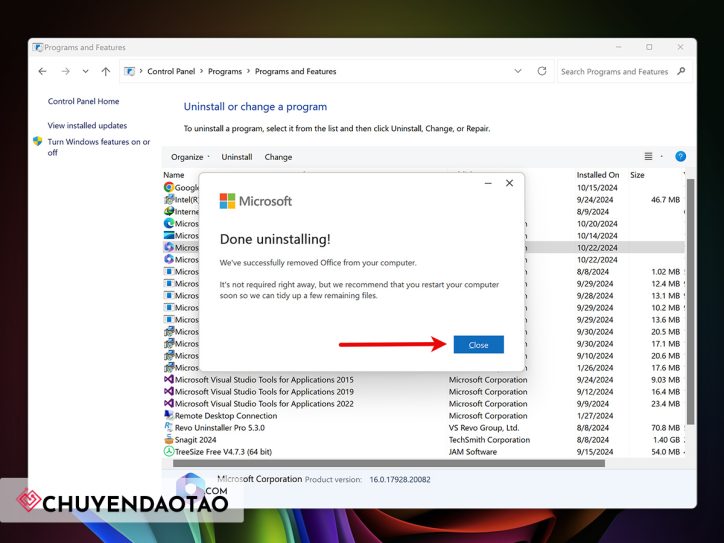Minimize the Microsoft uninstall dialog
The image size is (724, 543).
click(488, 183)
